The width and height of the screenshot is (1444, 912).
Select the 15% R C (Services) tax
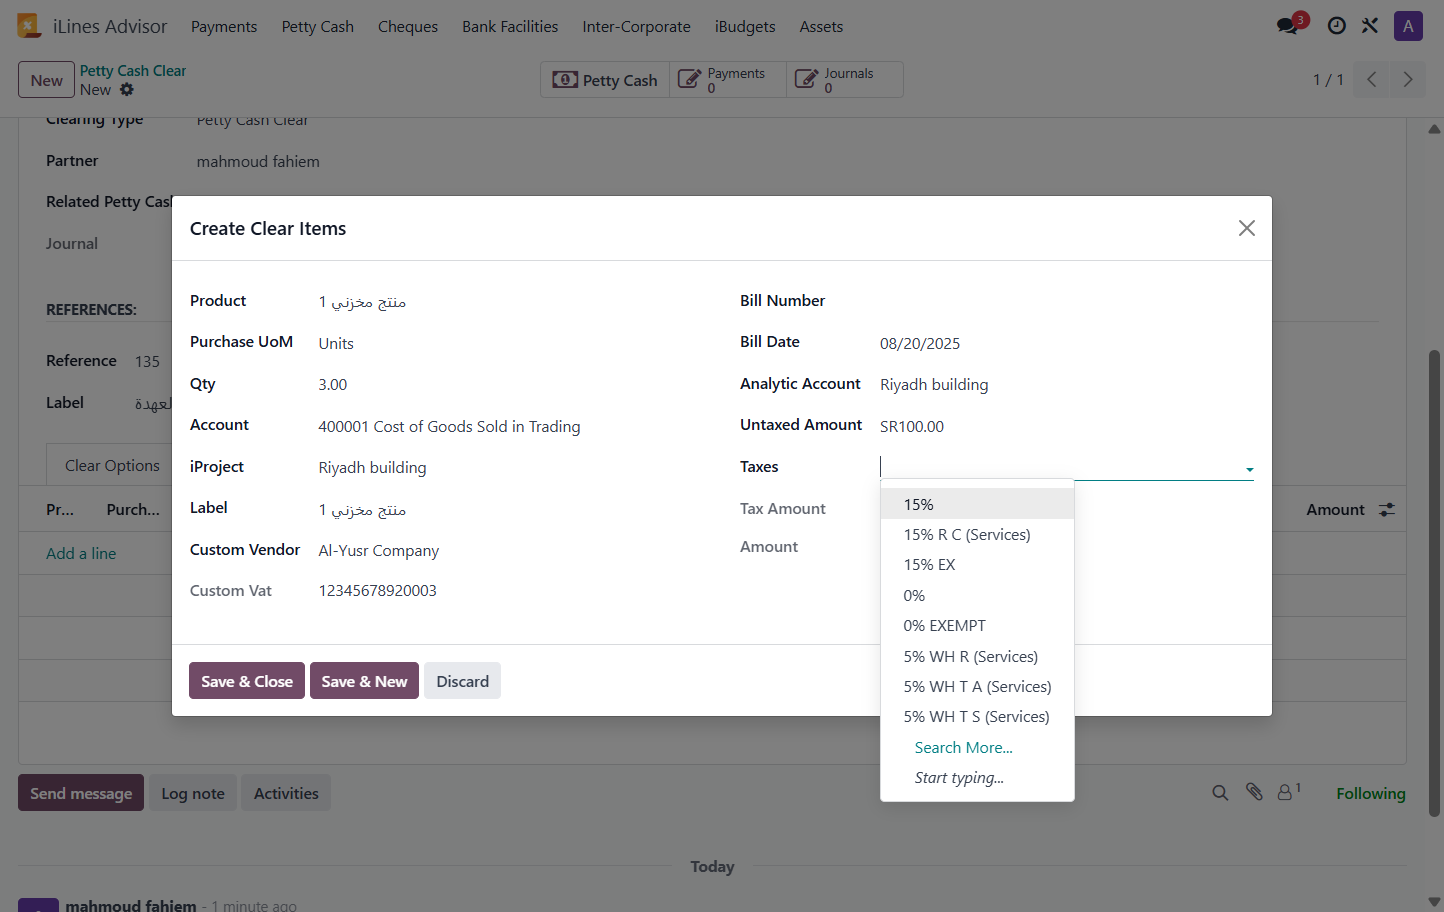(977, 535)
